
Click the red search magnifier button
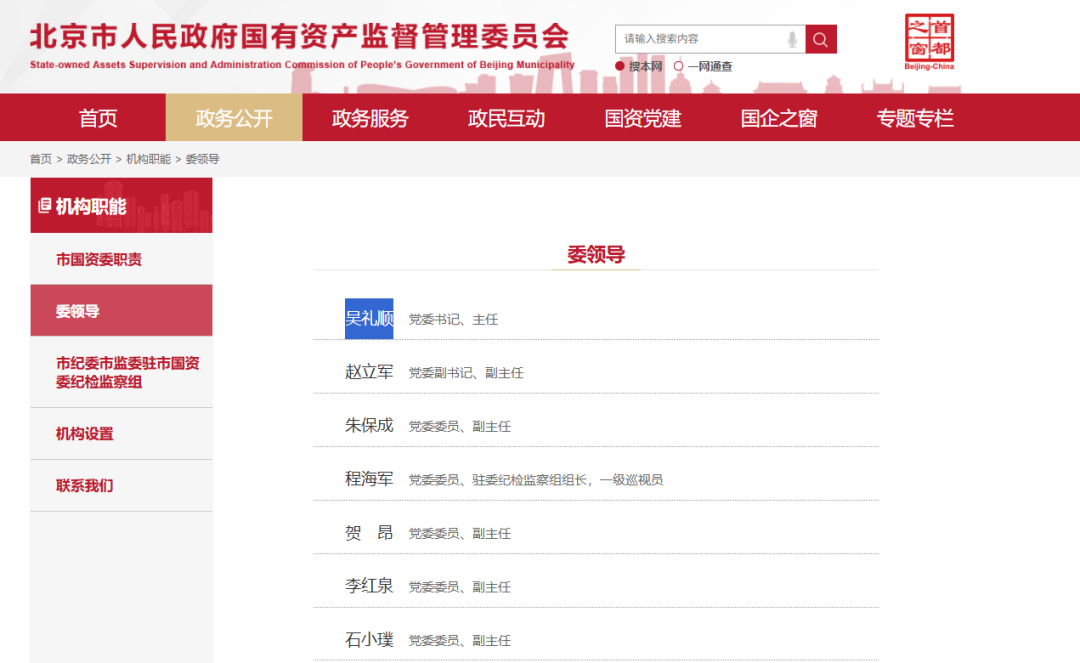click(820, 39)
